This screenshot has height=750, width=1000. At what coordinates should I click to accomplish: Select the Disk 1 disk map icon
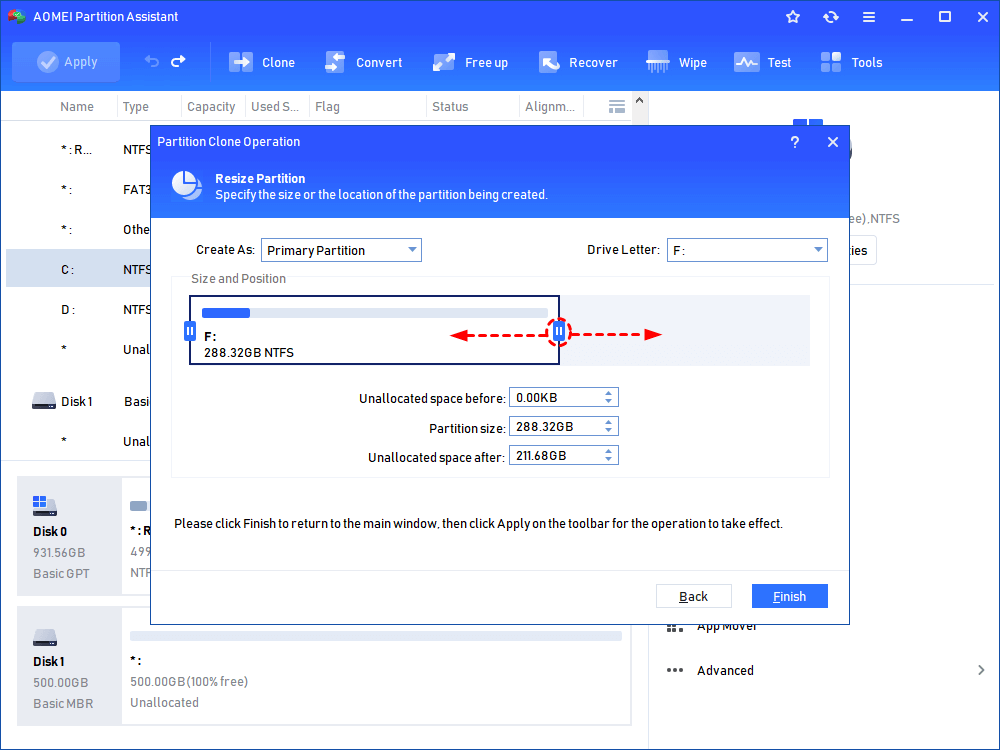pos(45,636)
